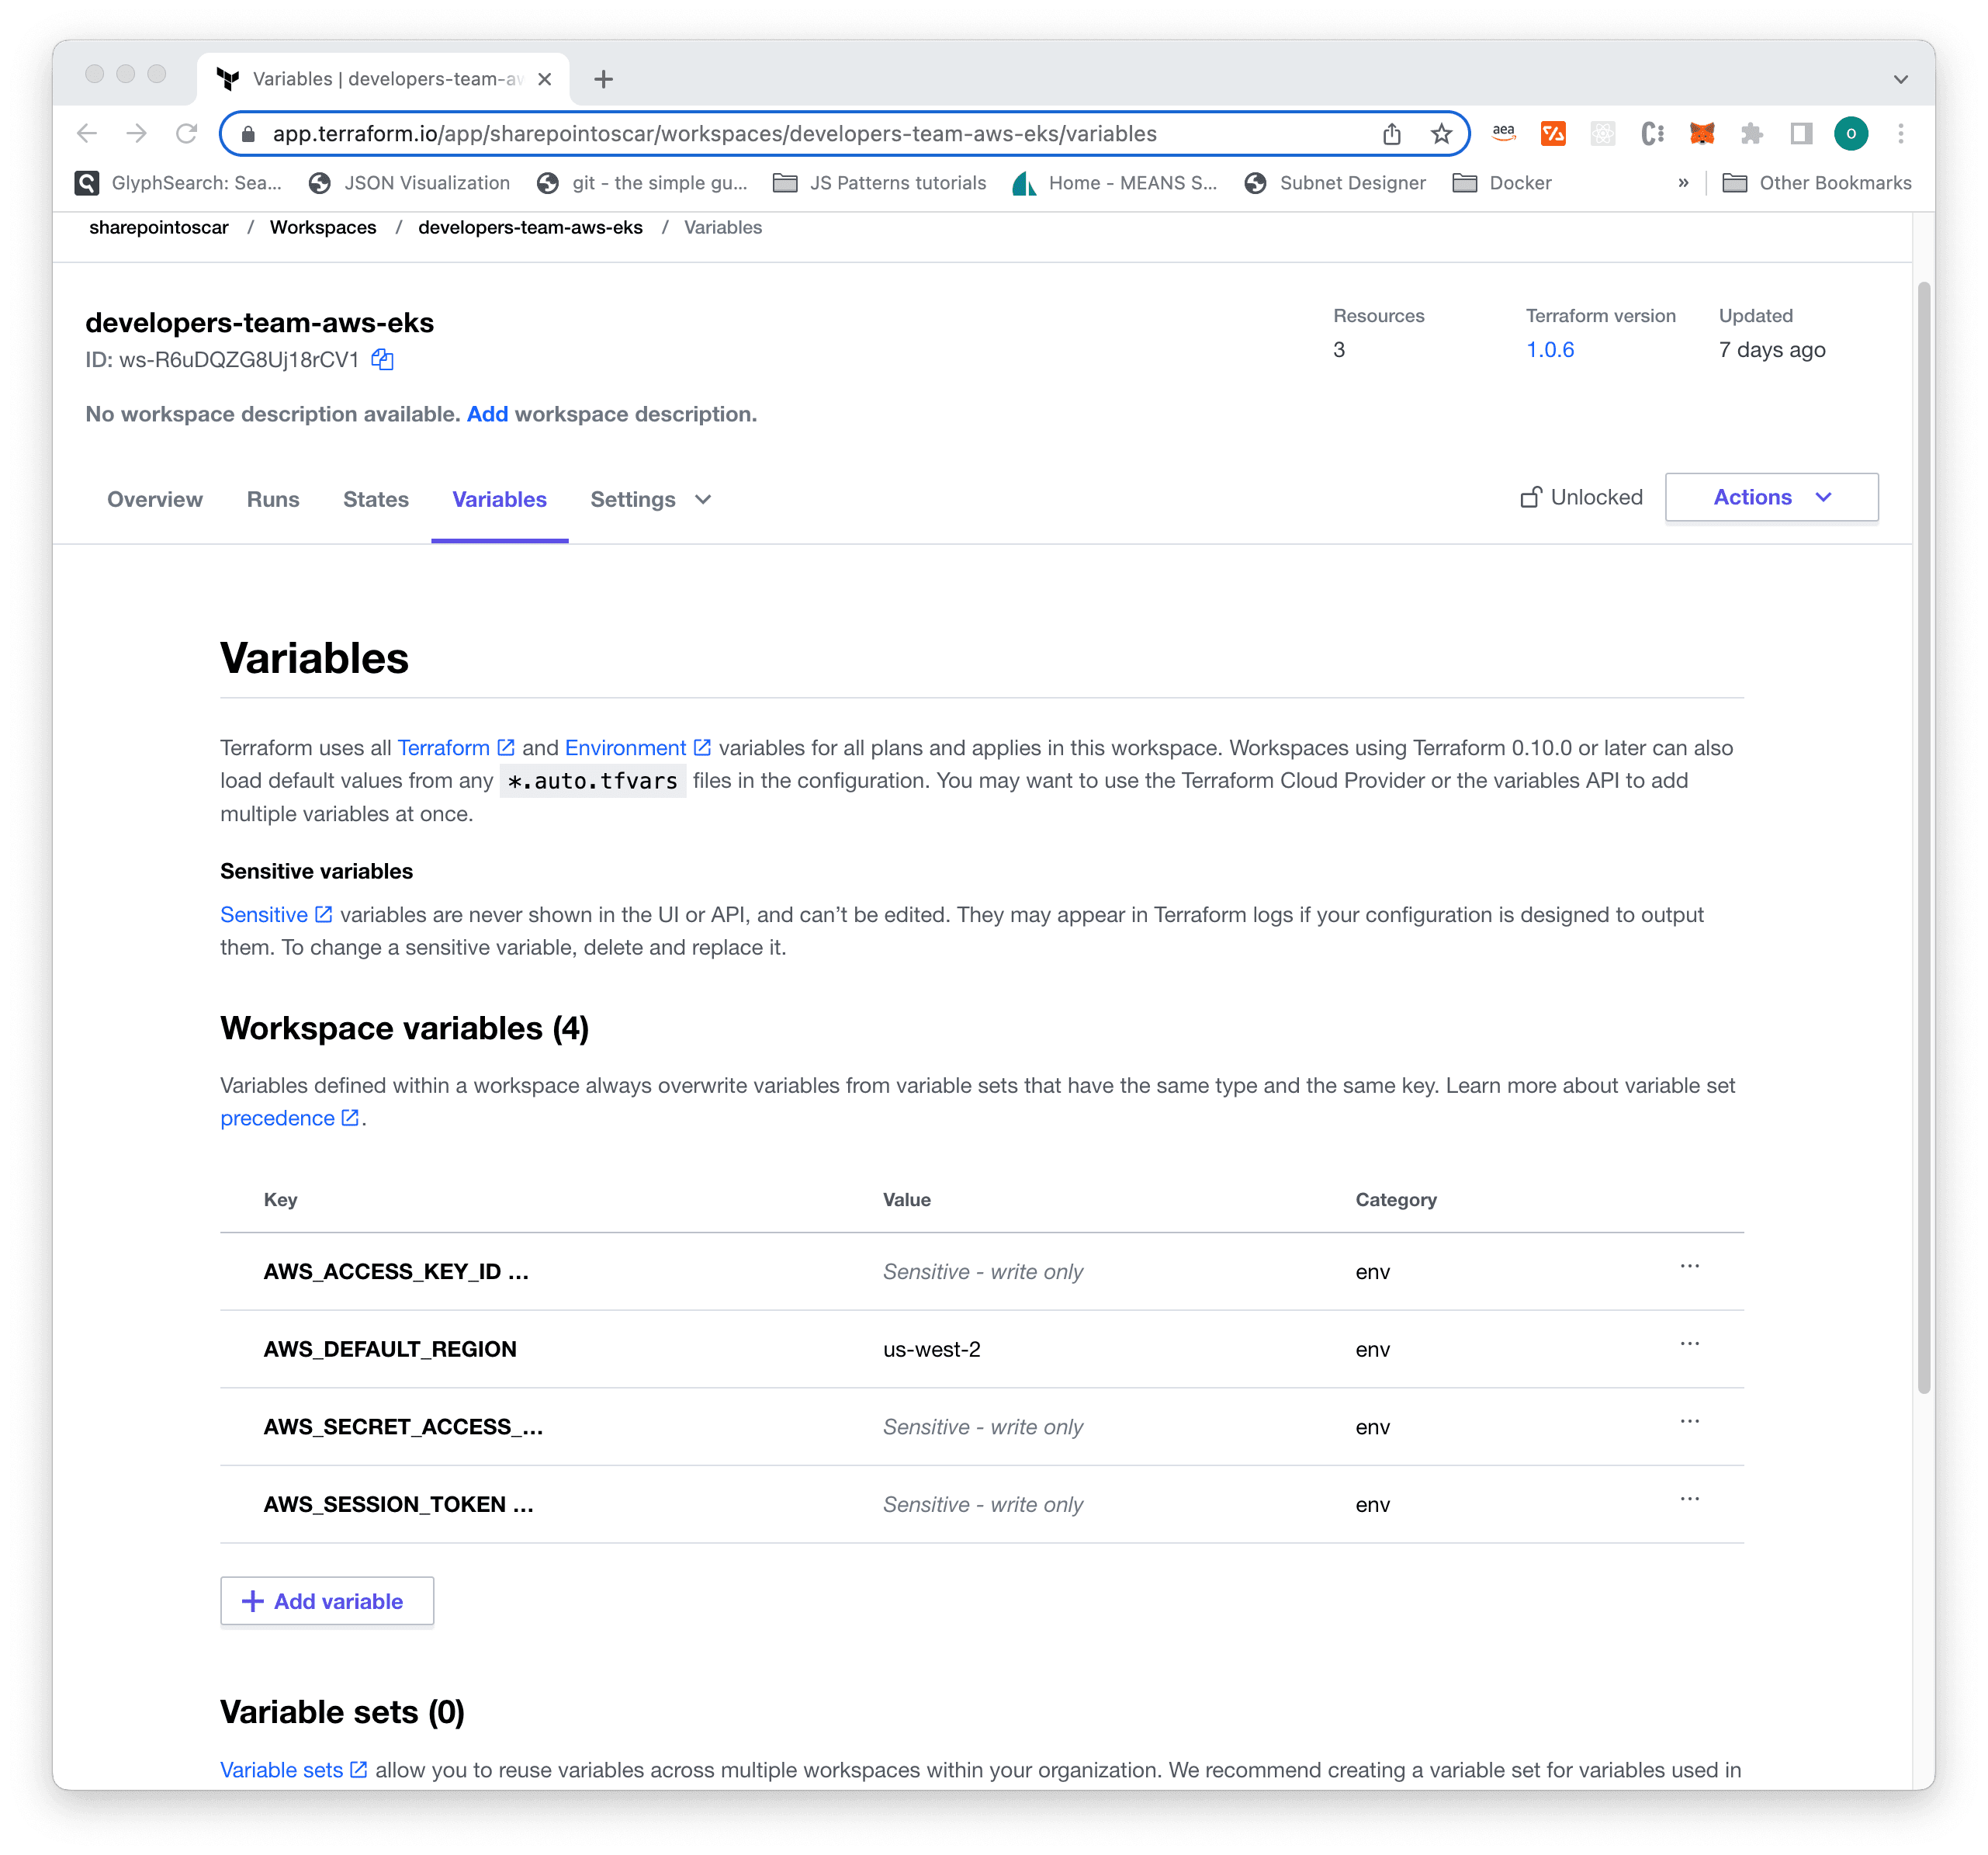The height and width of the screenshot is (1855, 1988).
Task: Click the browser address bar URL
Action: (714, 134)
